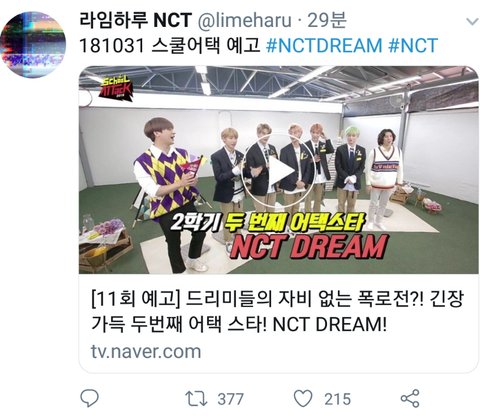Click the display name 라임하루 NCT

[x=136, y=20]
